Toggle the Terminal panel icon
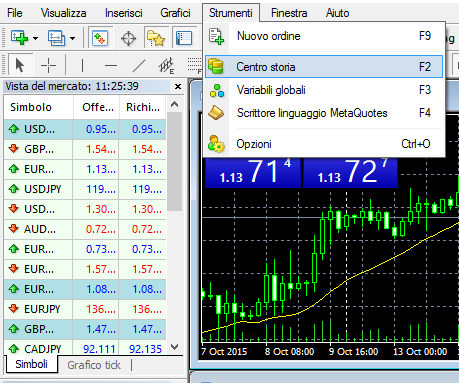459x383 pixels. (184, 38)
